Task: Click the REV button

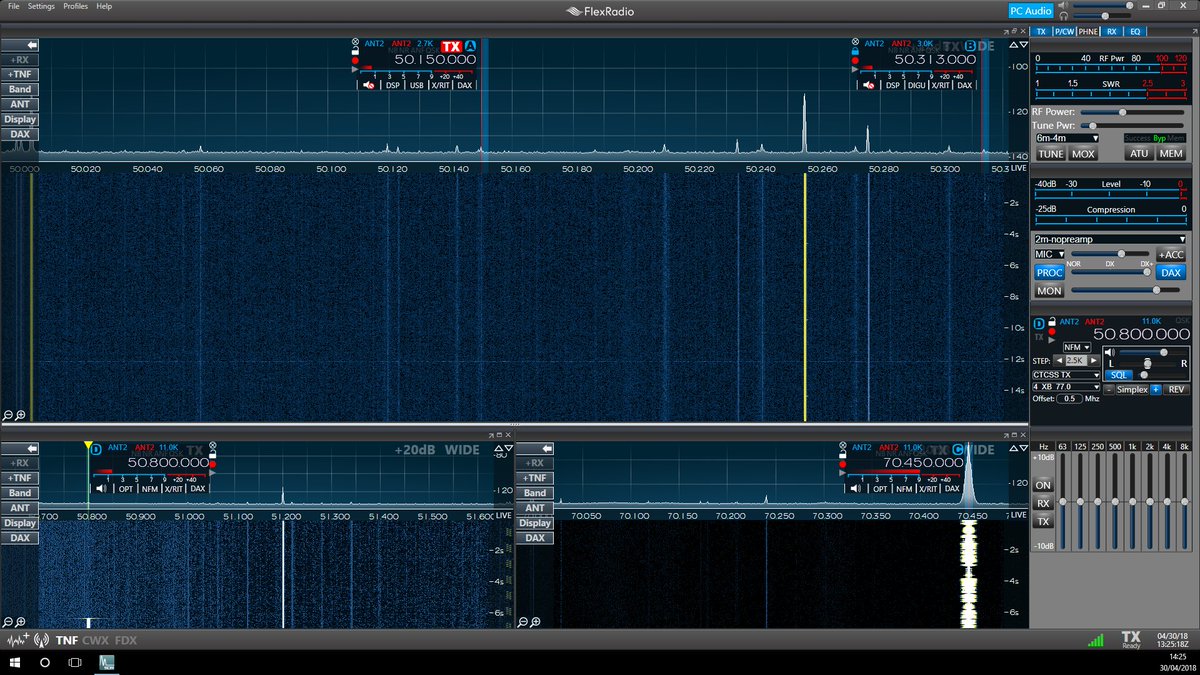Action: click(1177, 389)
